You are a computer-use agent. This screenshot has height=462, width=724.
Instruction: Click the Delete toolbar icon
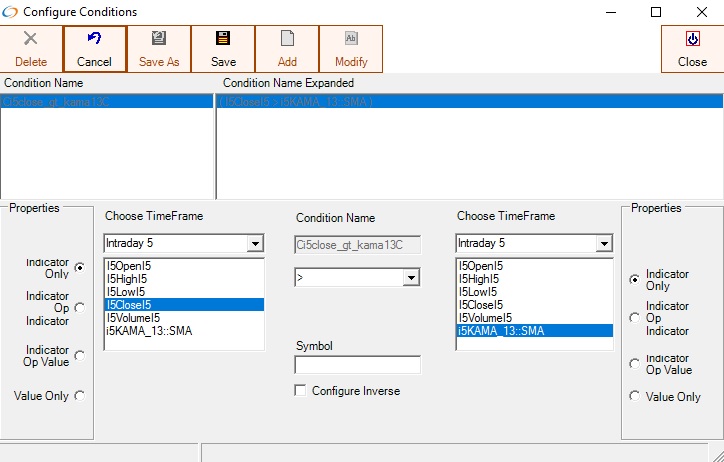(x=31, y=39)
